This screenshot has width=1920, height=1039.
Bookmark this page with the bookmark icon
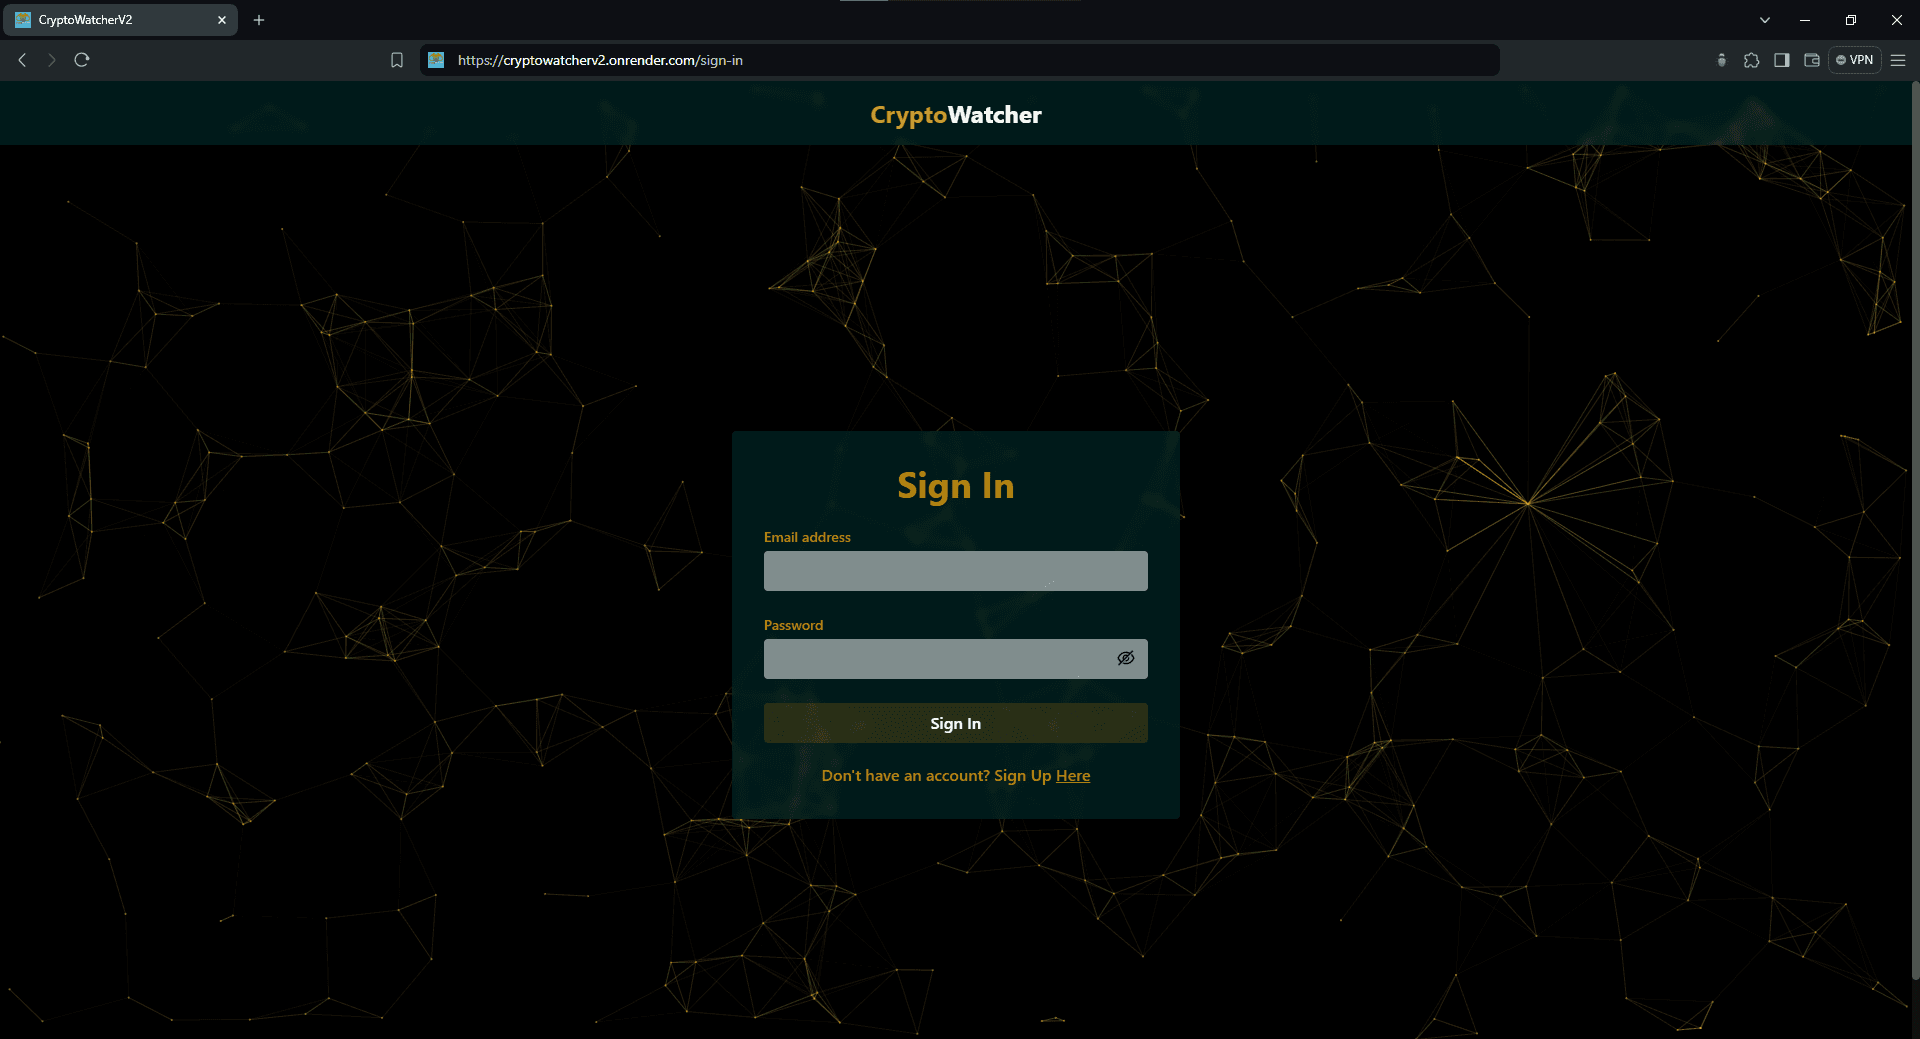(397, 60)
